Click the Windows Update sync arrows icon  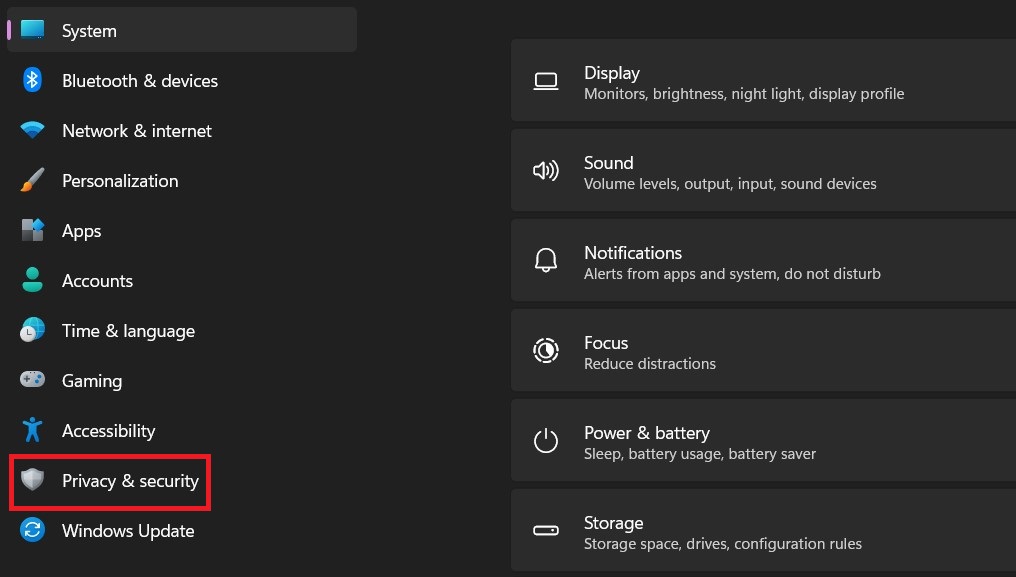[x=33, y=531]
